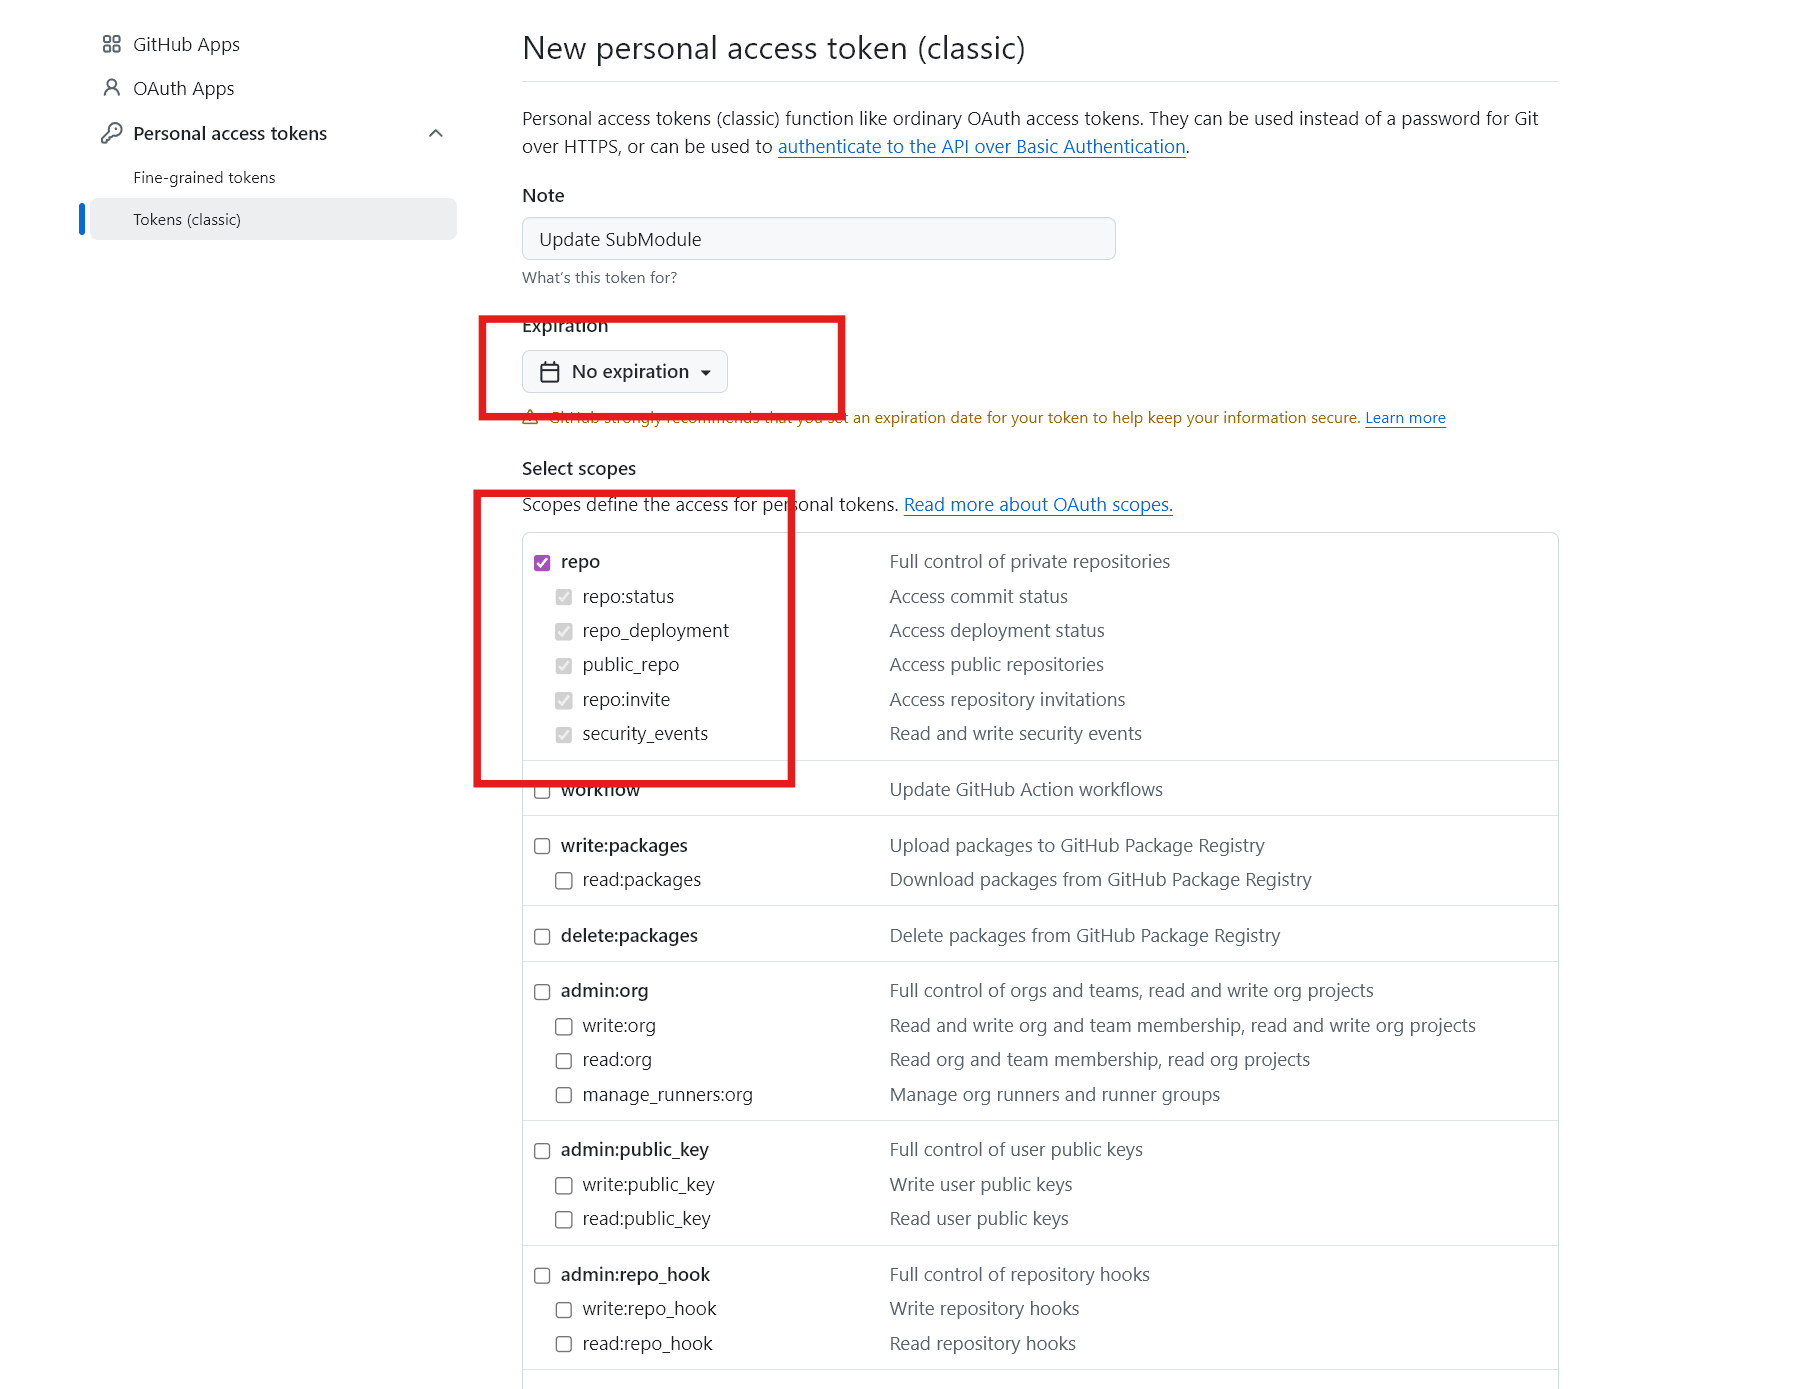Check the admin:public_key scope
Image resolution: width=1795 pixels, height=1389 pixels.
(x=542, y=1151)
